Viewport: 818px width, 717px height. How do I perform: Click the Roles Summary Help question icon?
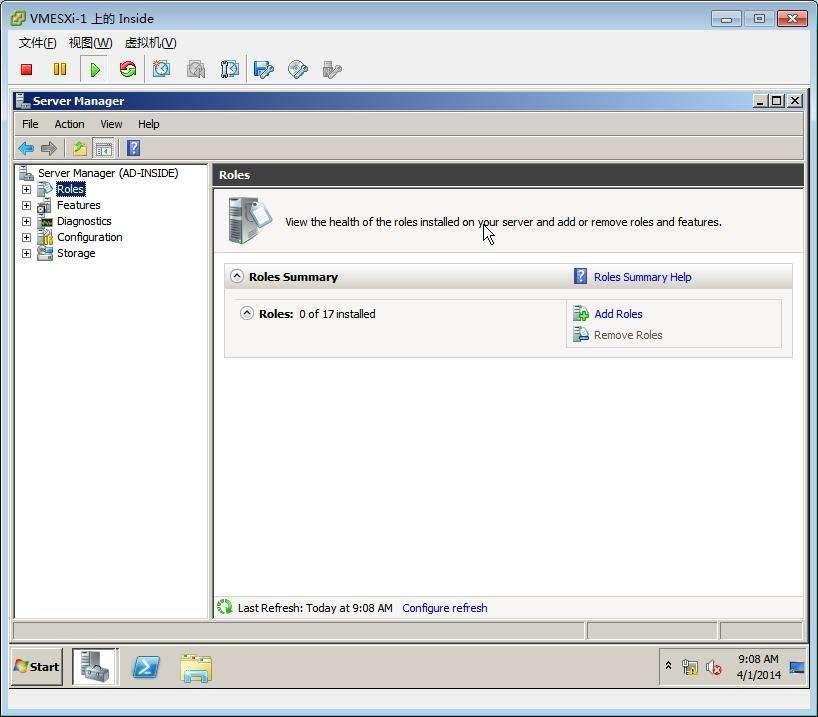pos(580,276)
